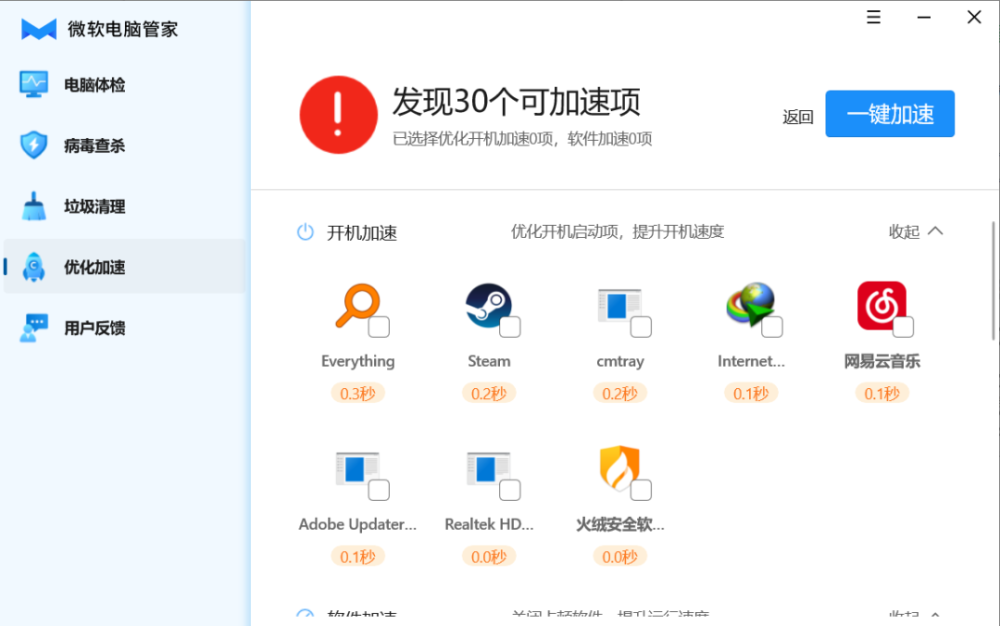Viewport: 1000px width, 626px height.
Task: Click the 火绒安全软件 orange shield icon
Action: (619, 469)
